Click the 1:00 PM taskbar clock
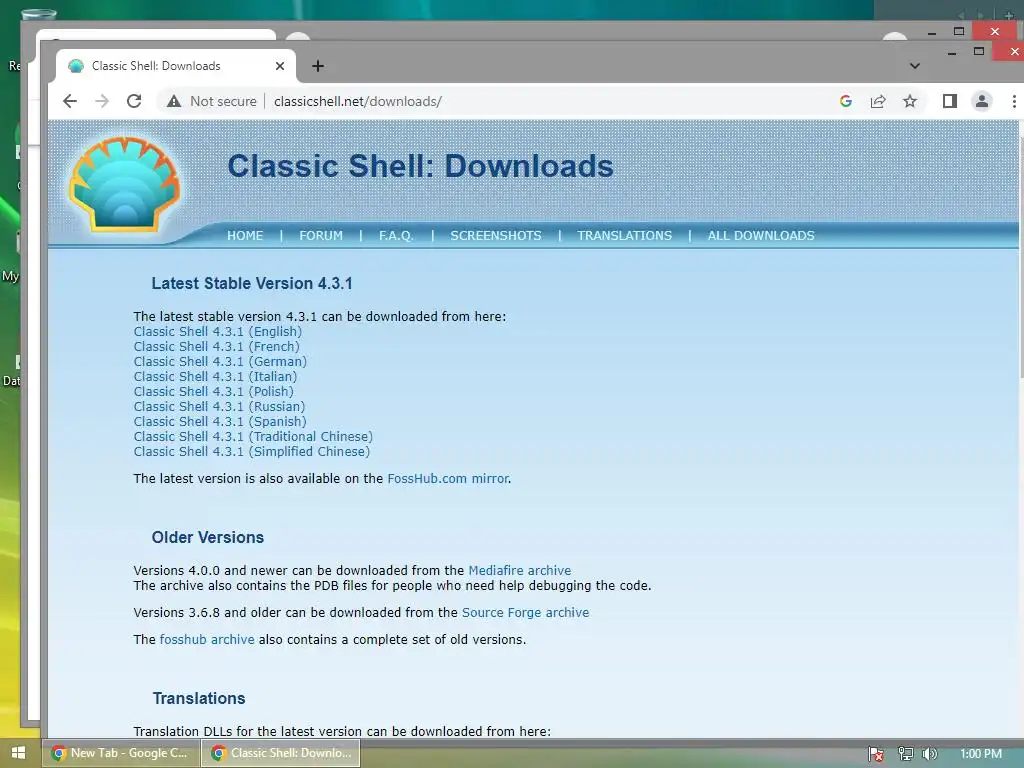The width and height of the screenshot is (1024, 768). (981, 754)
